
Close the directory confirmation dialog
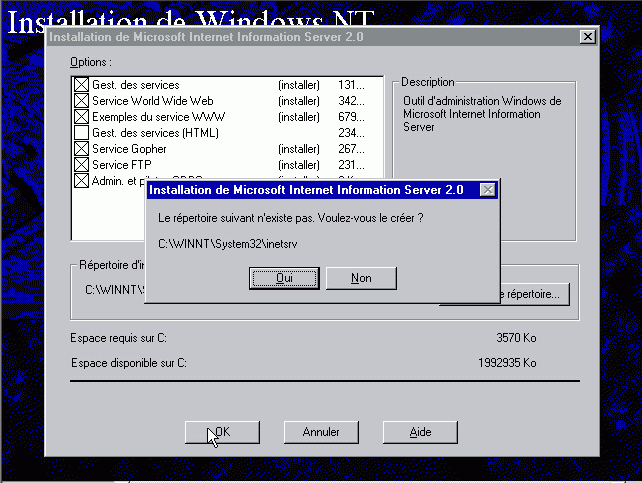(487, 189)
